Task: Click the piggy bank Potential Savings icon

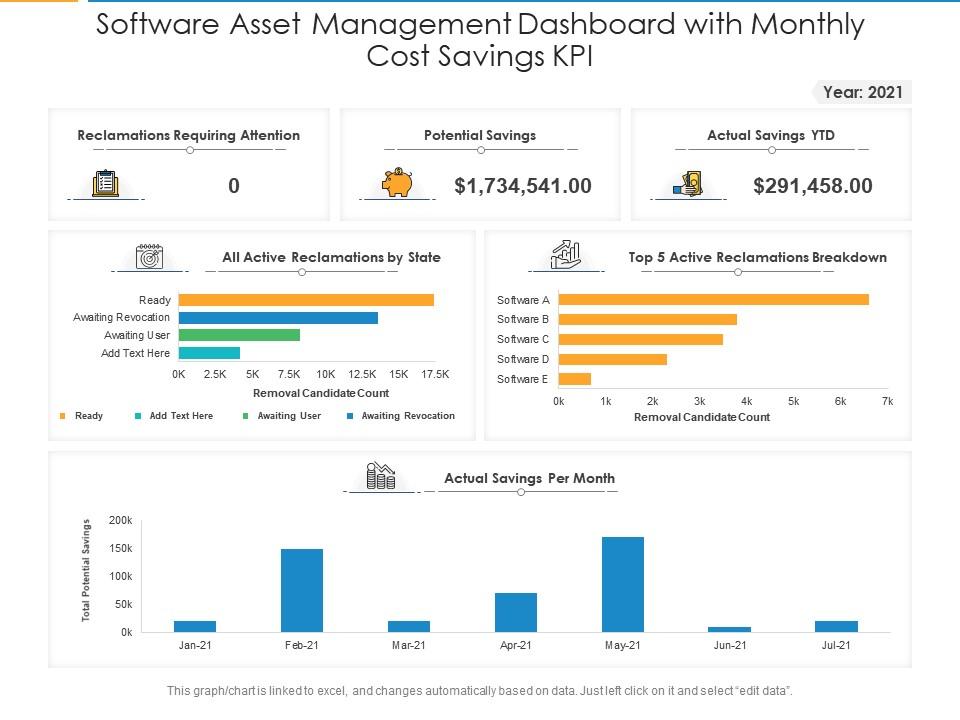Action: (397, 182)
